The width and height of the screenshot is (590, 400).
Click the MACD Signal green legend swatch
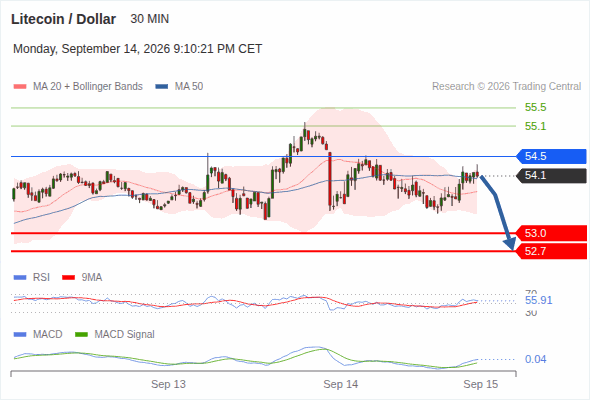point(81,334)
